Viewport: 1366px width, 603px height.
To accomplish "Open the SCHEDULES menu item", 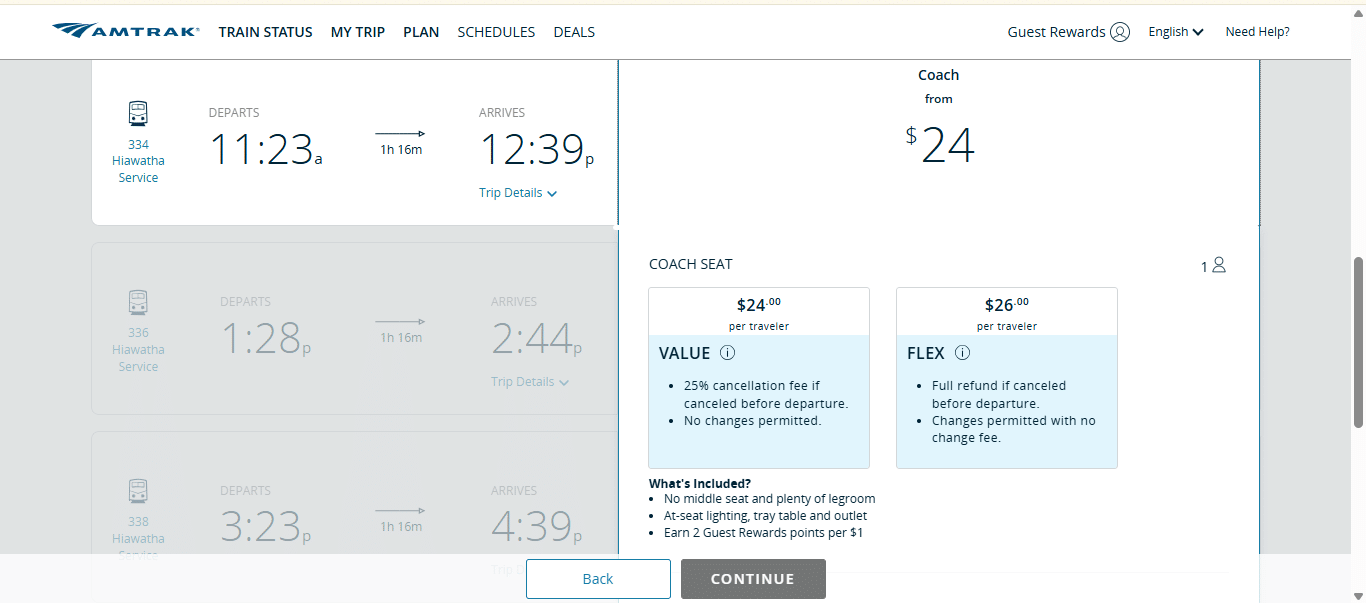I will pos(496,31).
